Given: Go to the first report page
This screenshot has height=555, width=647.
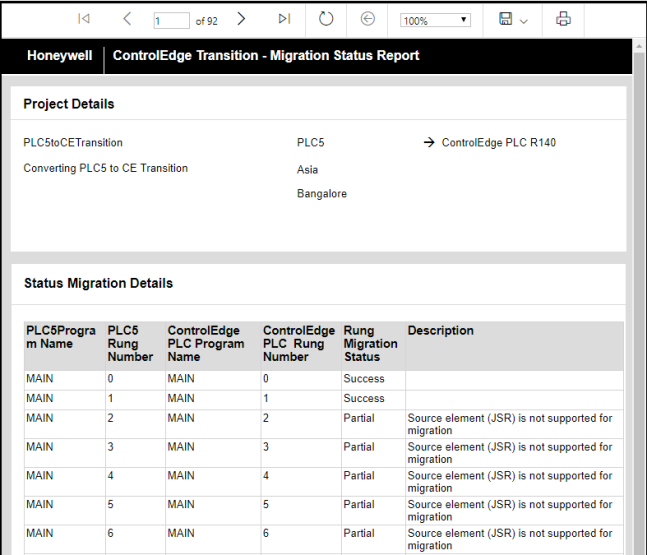Looking at the screenshot, I should coord(84,19).
